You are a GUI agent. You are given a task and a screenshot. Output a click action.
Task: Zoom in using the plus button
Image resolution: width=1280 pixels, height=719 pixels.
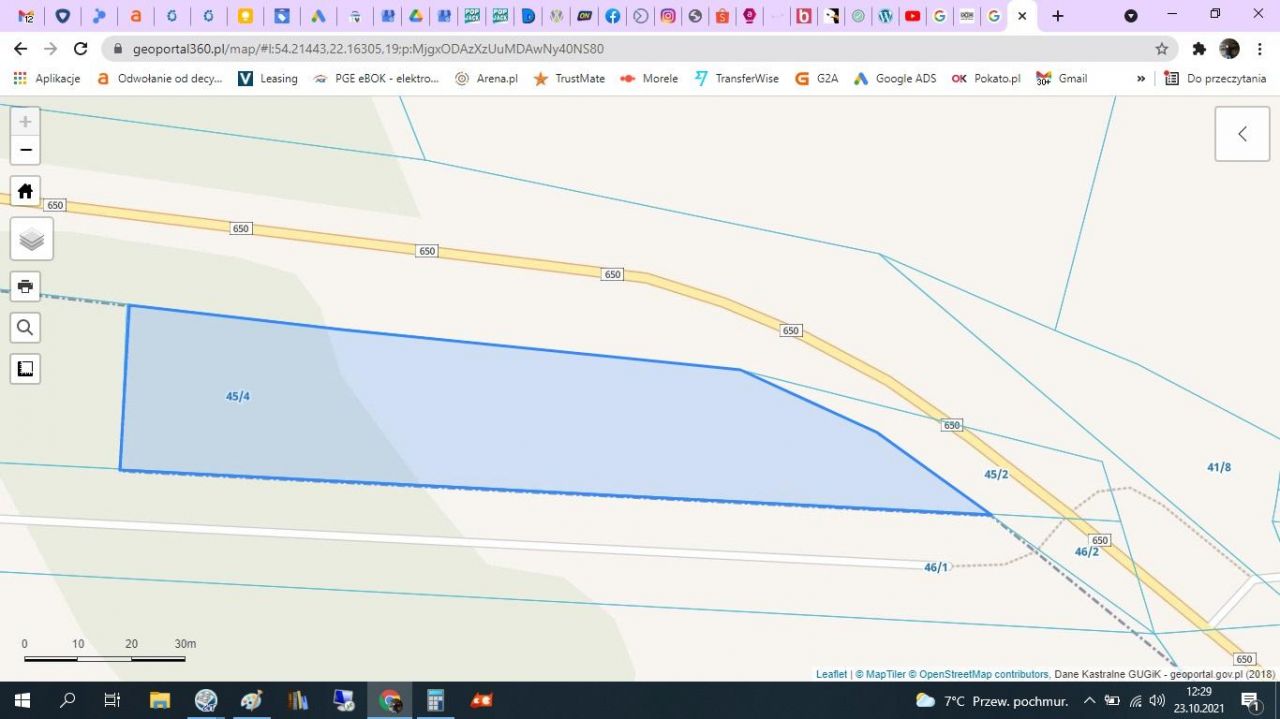click(x=25, y=122)
